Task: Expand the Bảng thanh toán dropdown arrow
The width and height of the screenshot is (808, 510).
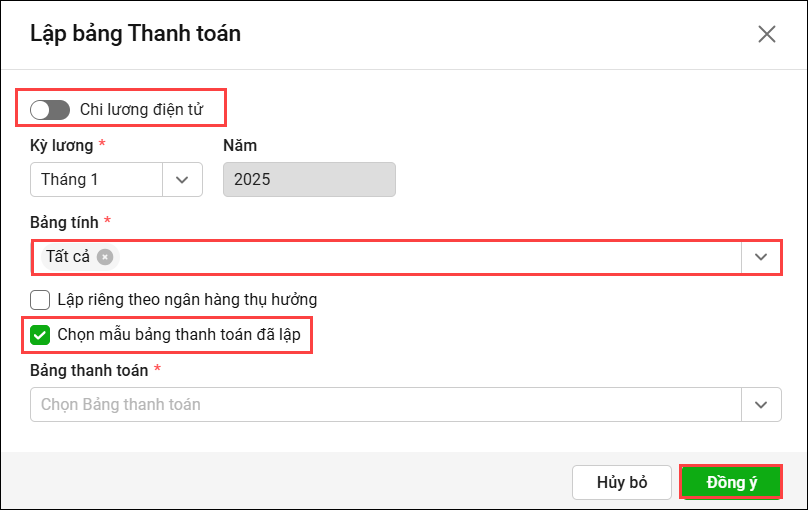Action: 761,405
